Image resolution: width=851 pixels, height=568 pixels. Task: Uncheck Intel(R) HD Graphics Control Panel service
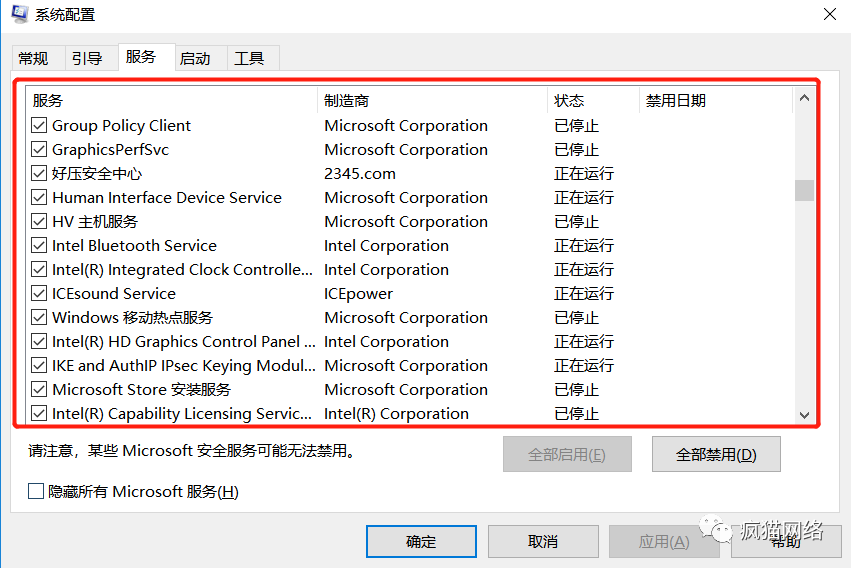pyautogui.click(x=39, y=341)
